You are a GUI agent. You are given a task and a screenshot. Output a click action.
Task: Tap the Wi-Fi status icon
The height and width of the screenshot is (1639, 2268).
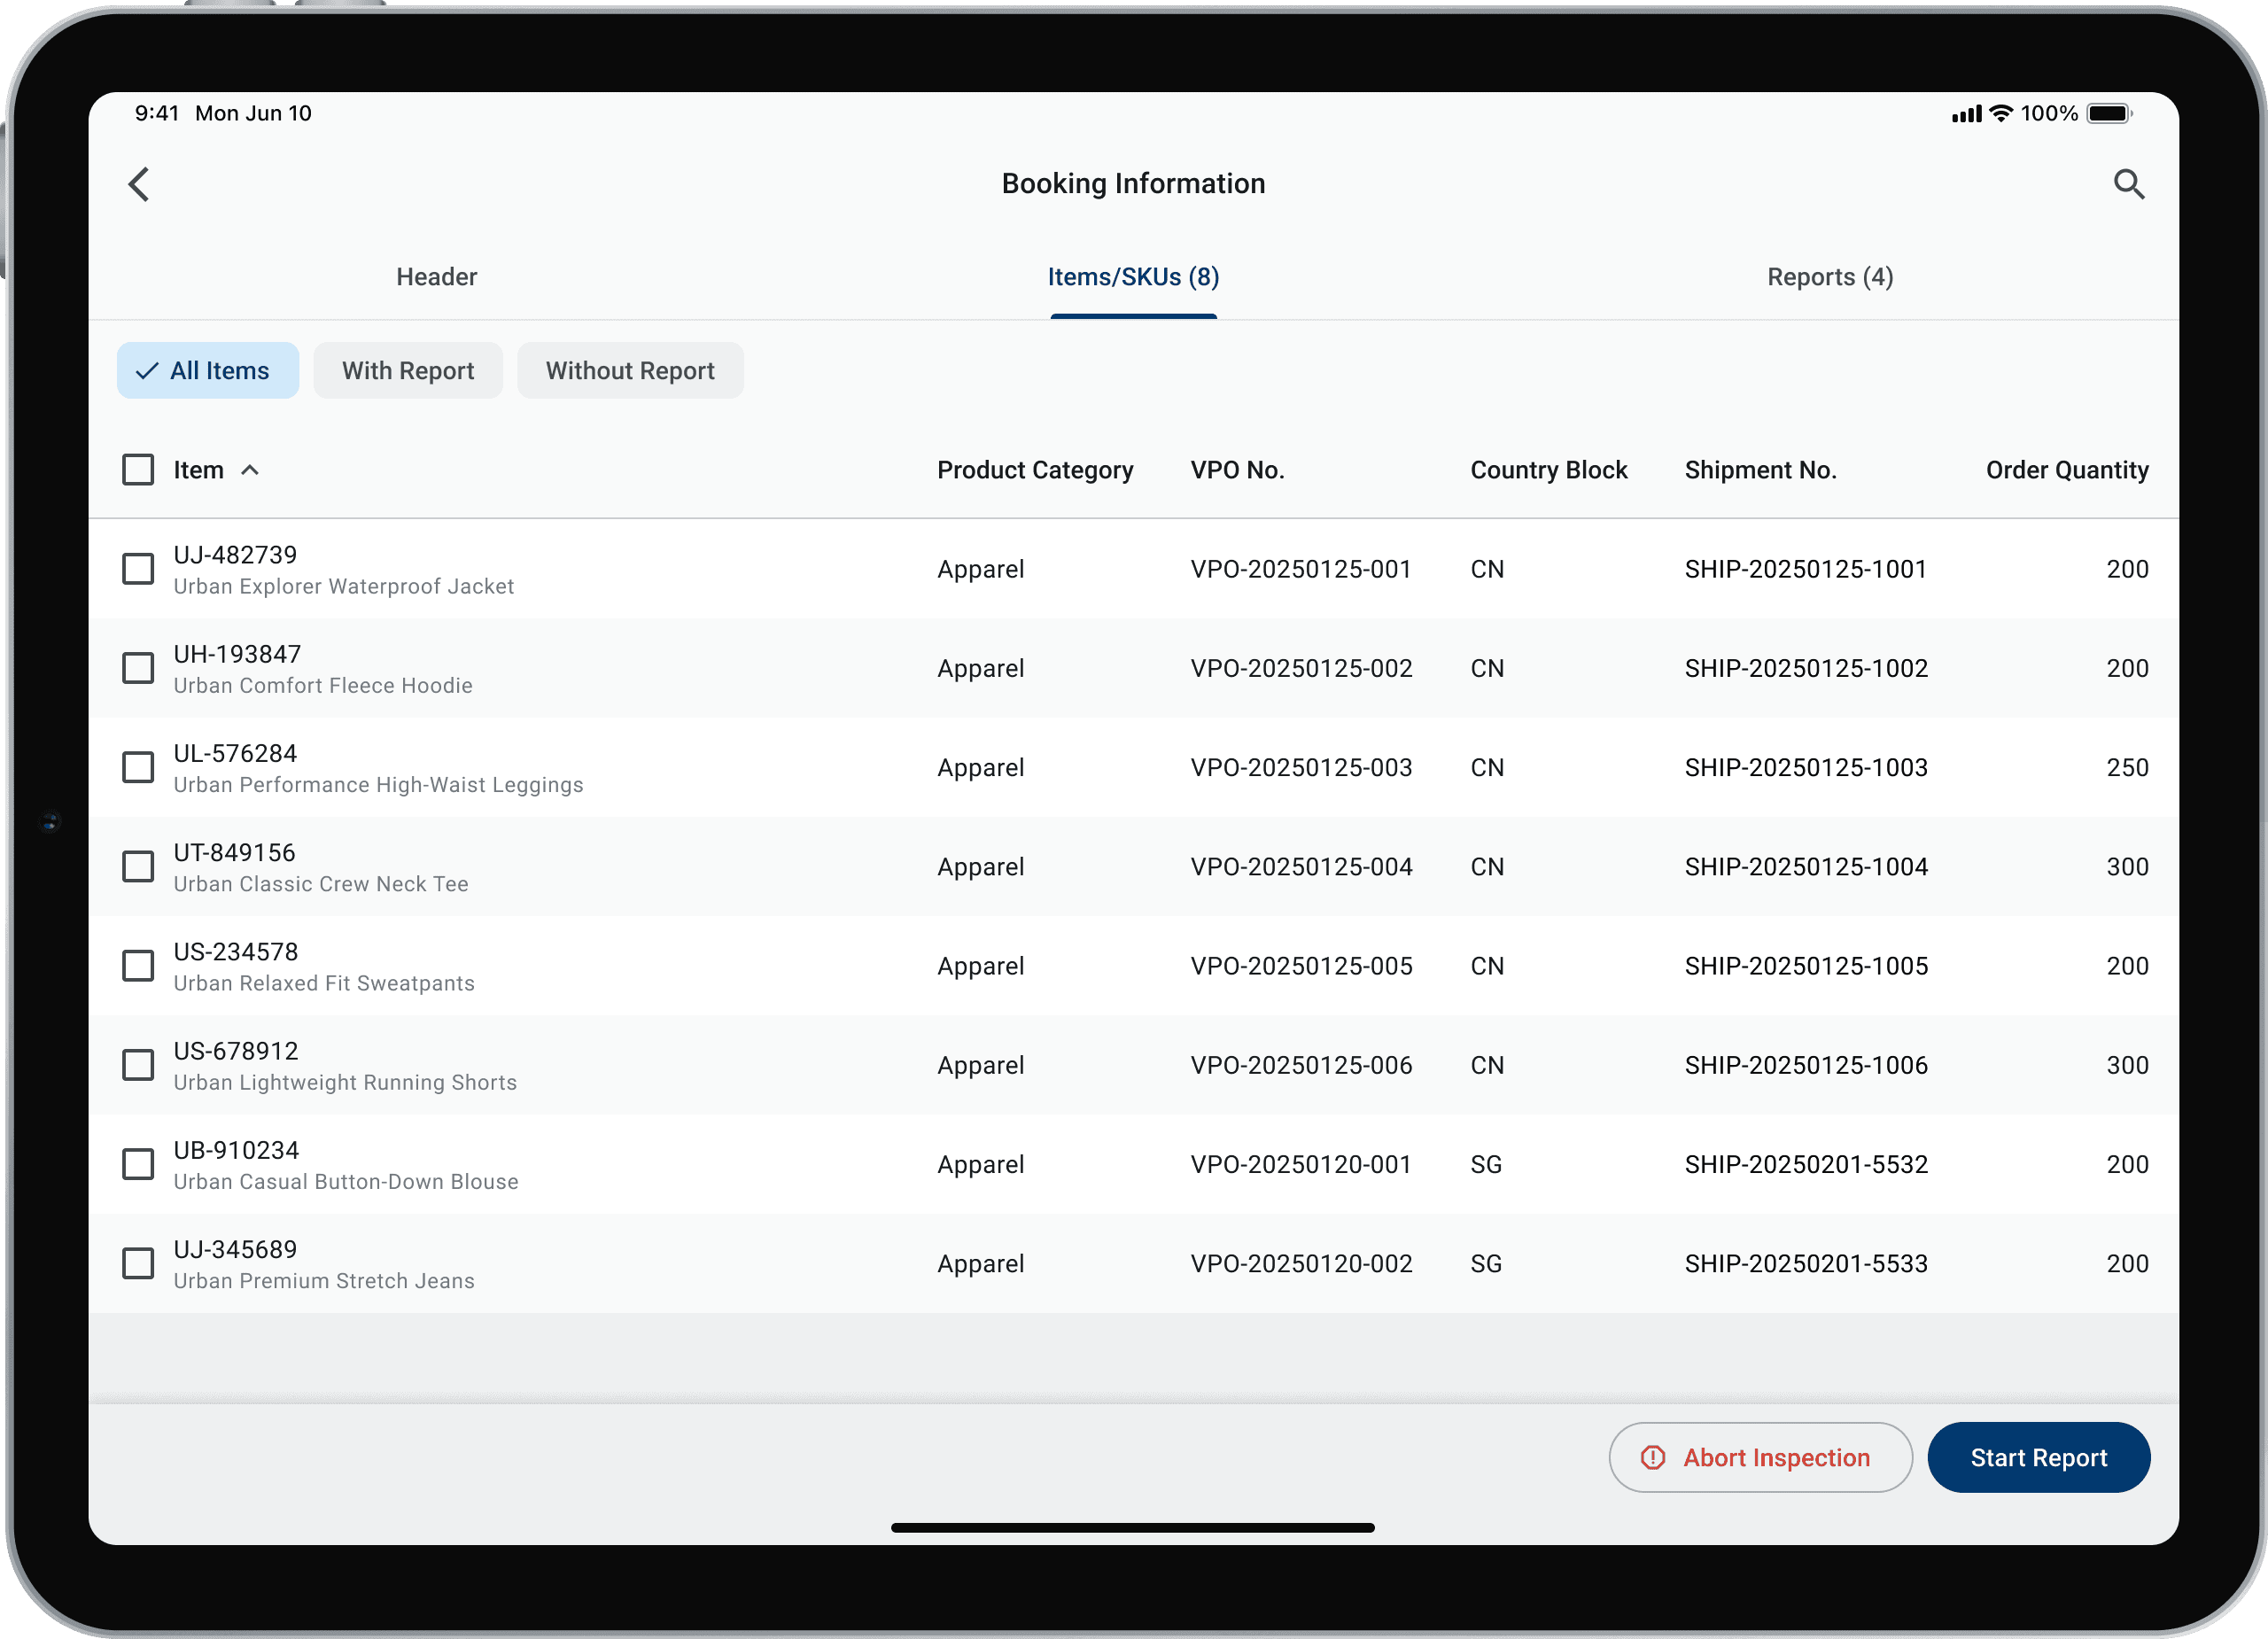(2000, 114)
